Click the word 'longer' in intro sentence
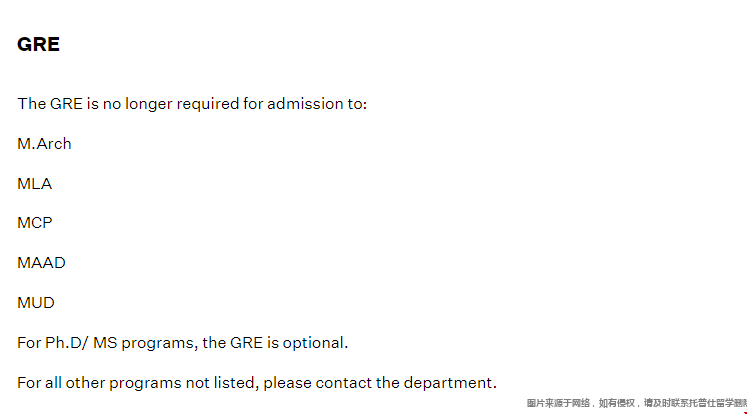 (149, 104)
